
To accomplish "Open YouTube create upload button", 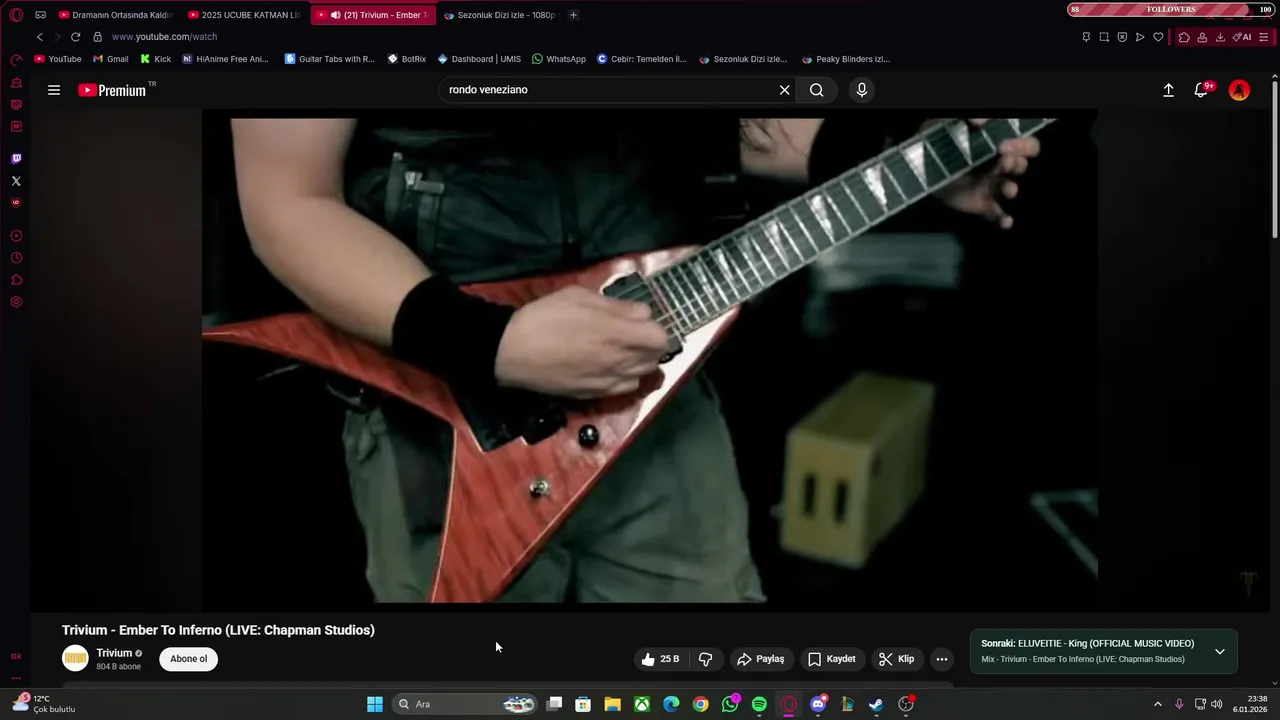I will [x=1168, y=90].
